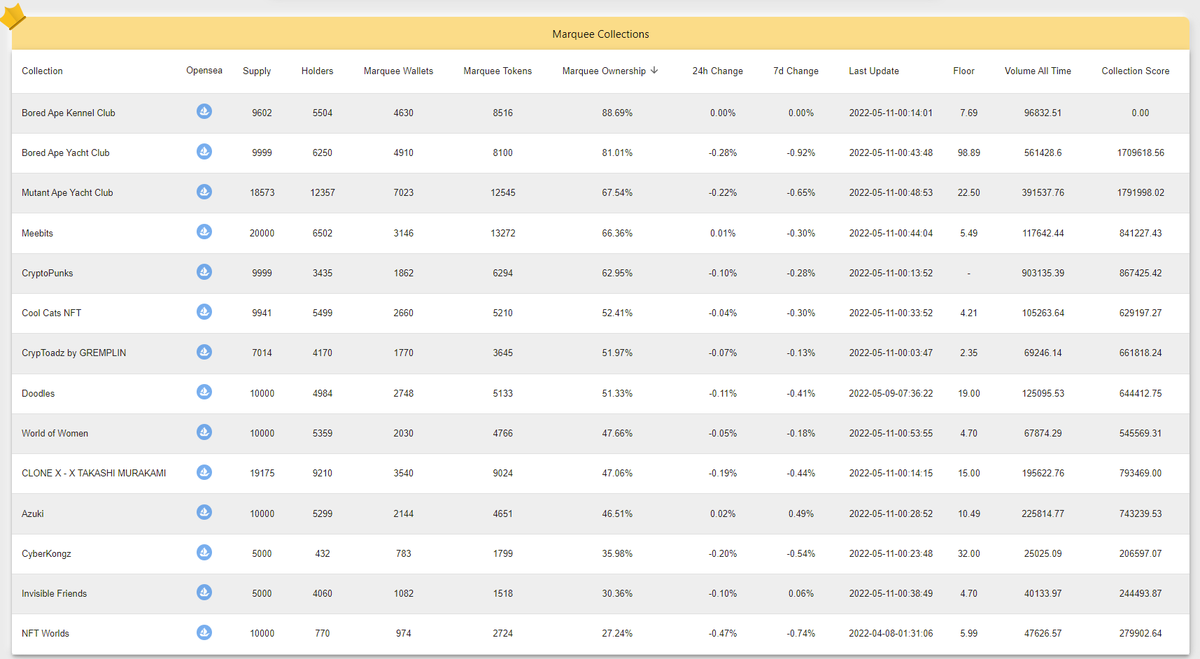
Task: Click Bored Ape Yacht Club floor 98.89
Action: pyautogui.click(x=968, y=153)
